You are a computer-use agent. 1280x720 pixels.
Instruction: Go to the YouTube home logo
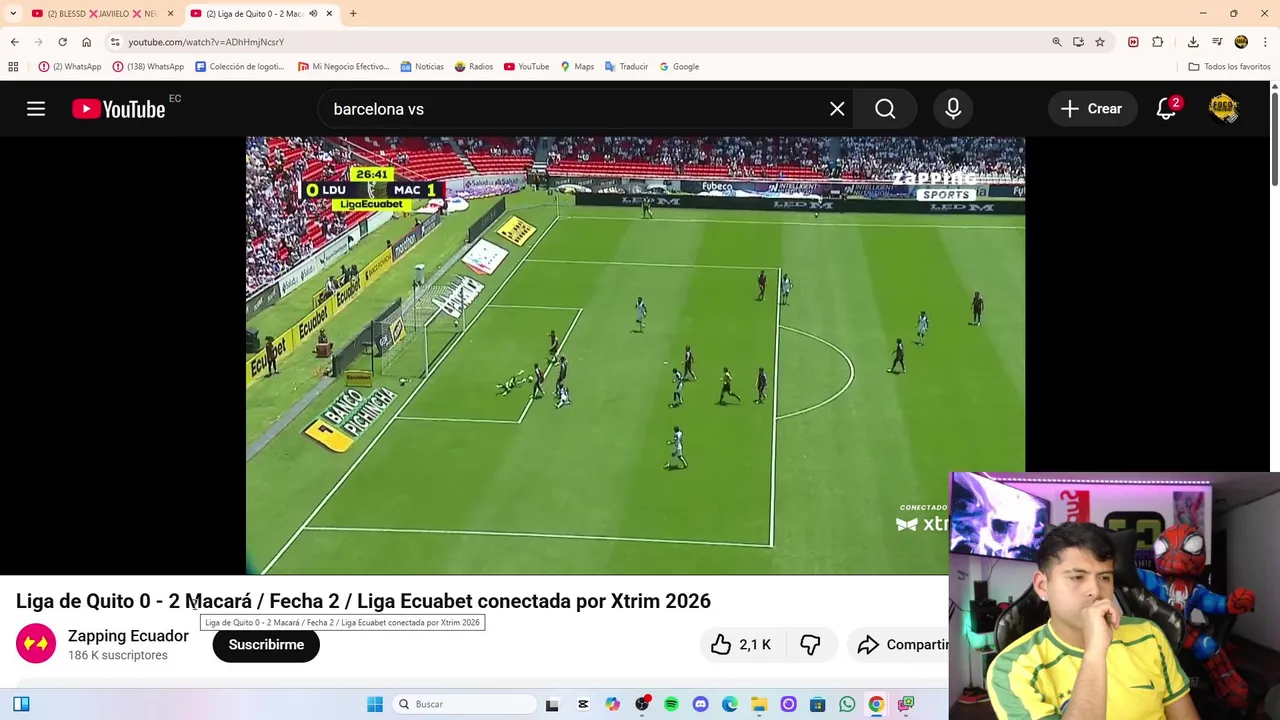pyautogui.click(x=119, y=109)
